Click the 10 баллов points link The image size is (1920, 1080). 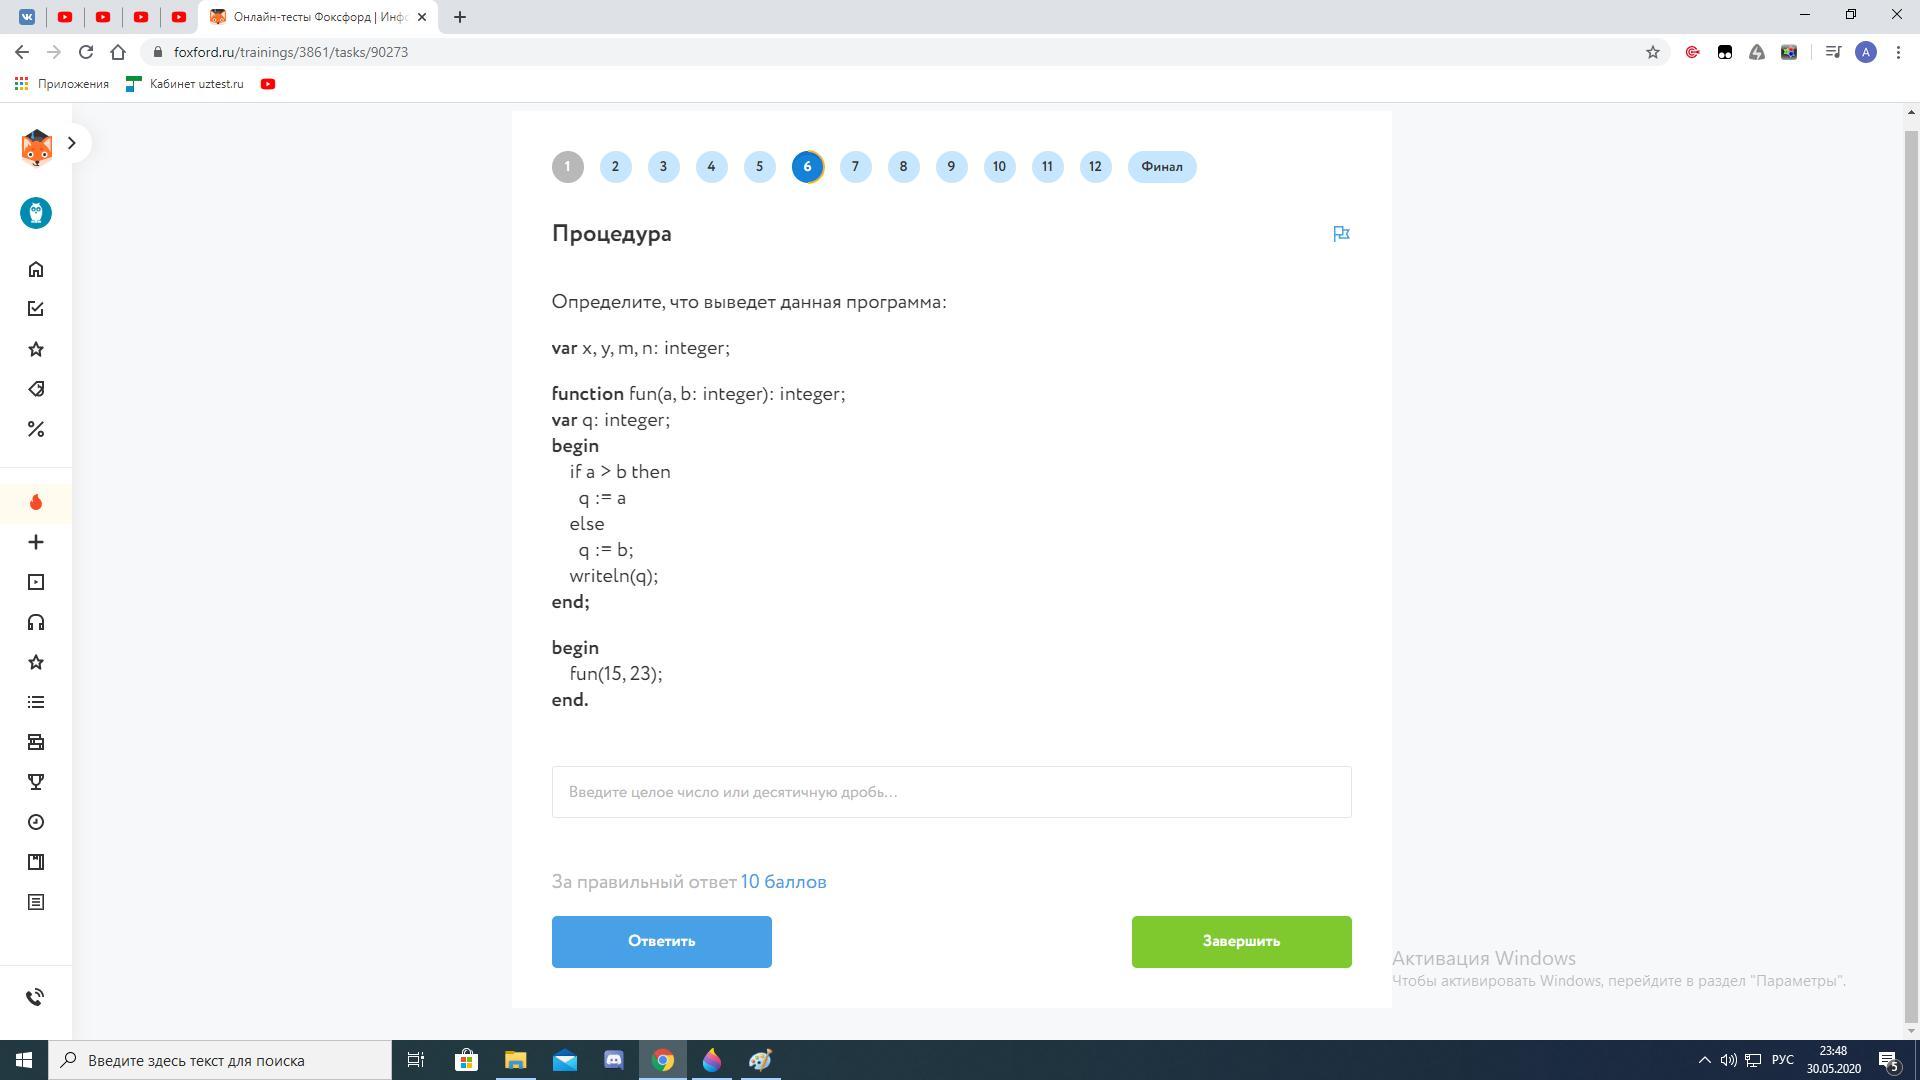(783, 882)
